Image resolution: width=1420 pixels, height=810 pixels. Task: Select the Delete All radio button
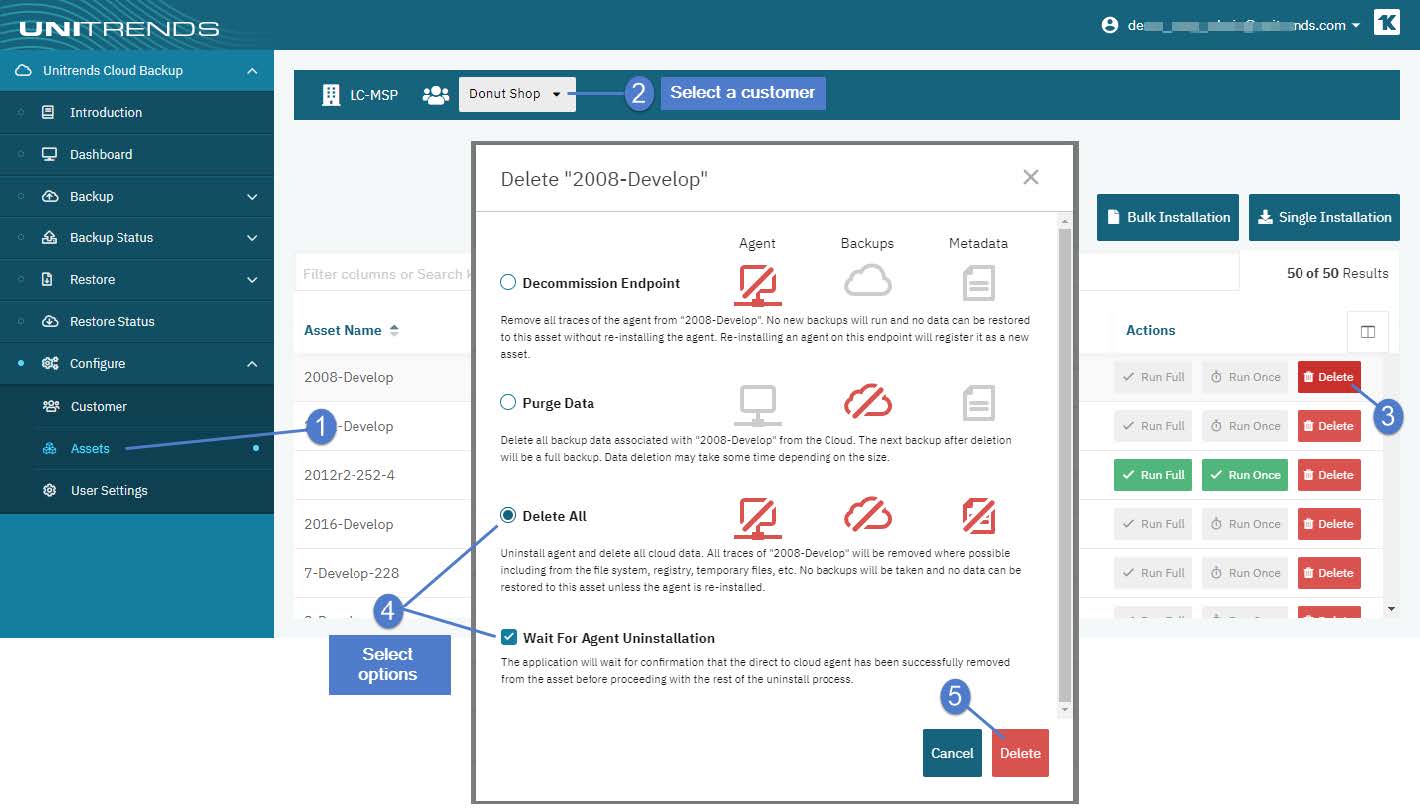tap(508, 515)
